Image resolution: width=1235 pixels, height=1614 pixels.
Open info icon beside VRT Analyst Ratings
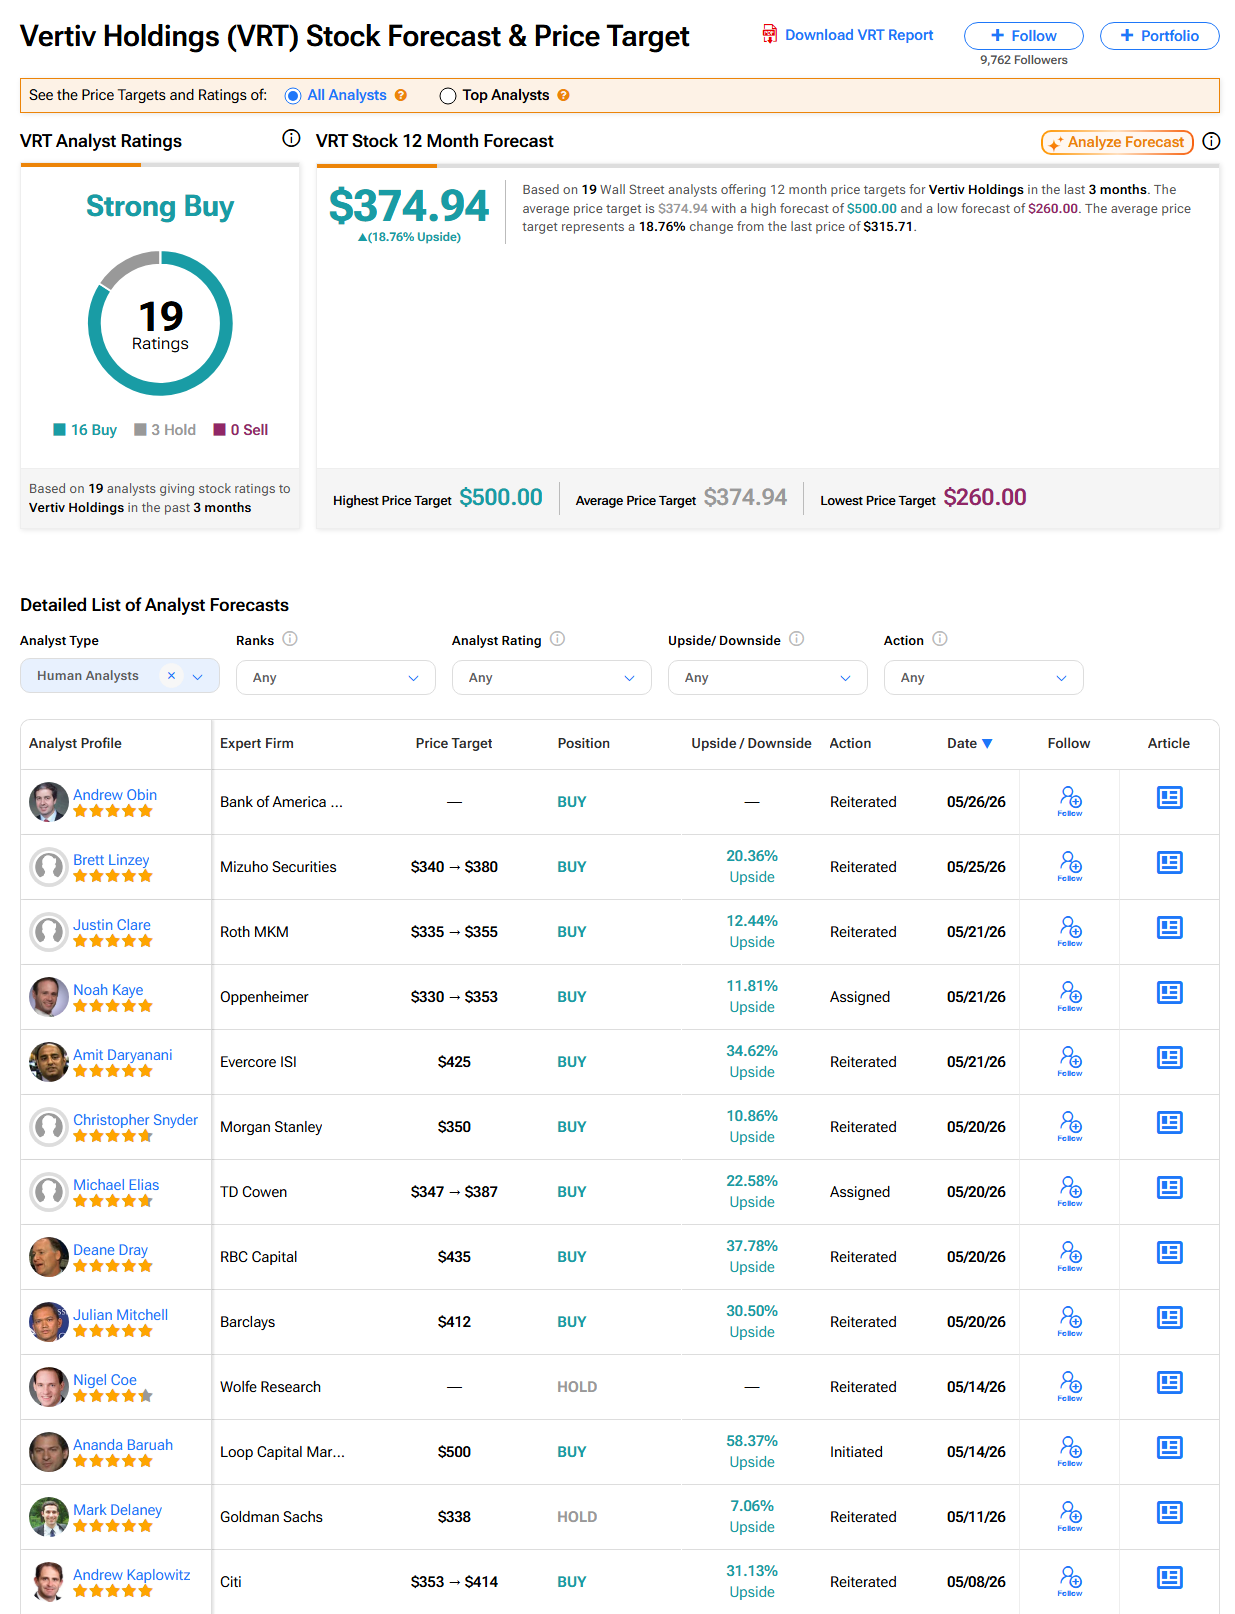[291, 138]
